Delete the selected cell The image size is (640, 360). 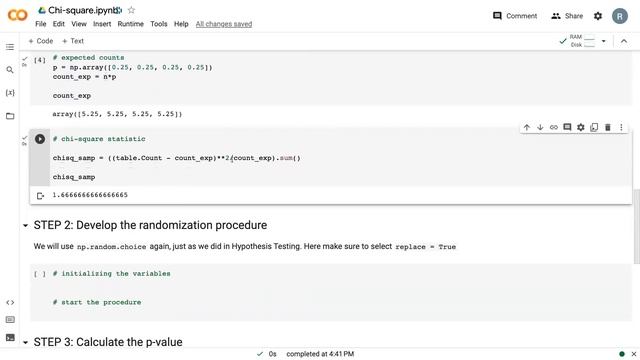tap(608, 127)
